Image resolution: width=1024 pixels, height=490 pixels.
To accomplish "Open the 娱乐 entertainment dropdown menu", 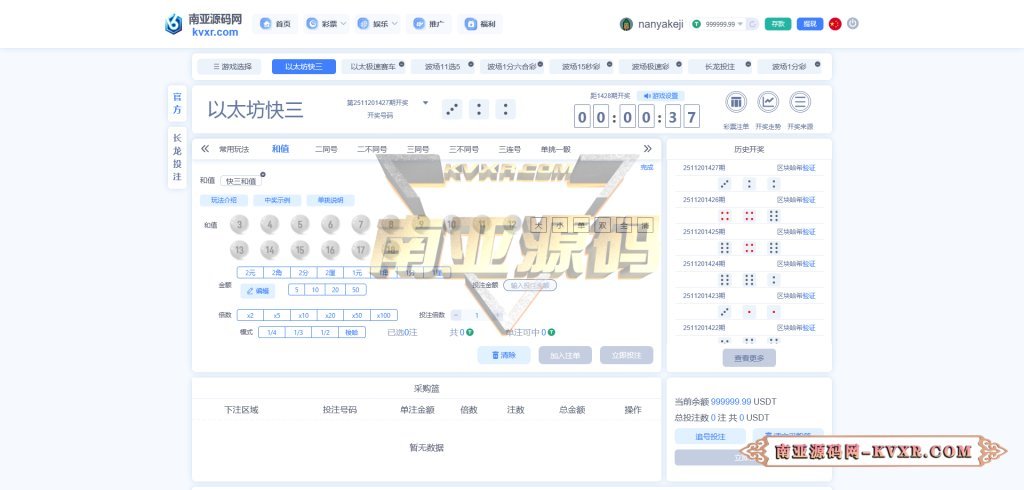I will [x=377, y=24].
